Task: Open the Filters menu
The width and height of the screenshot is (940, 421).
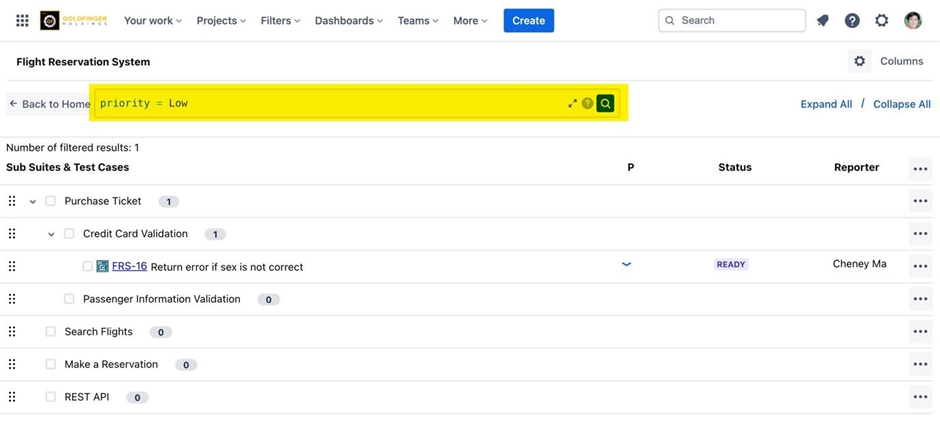Action: coord(280,21)
